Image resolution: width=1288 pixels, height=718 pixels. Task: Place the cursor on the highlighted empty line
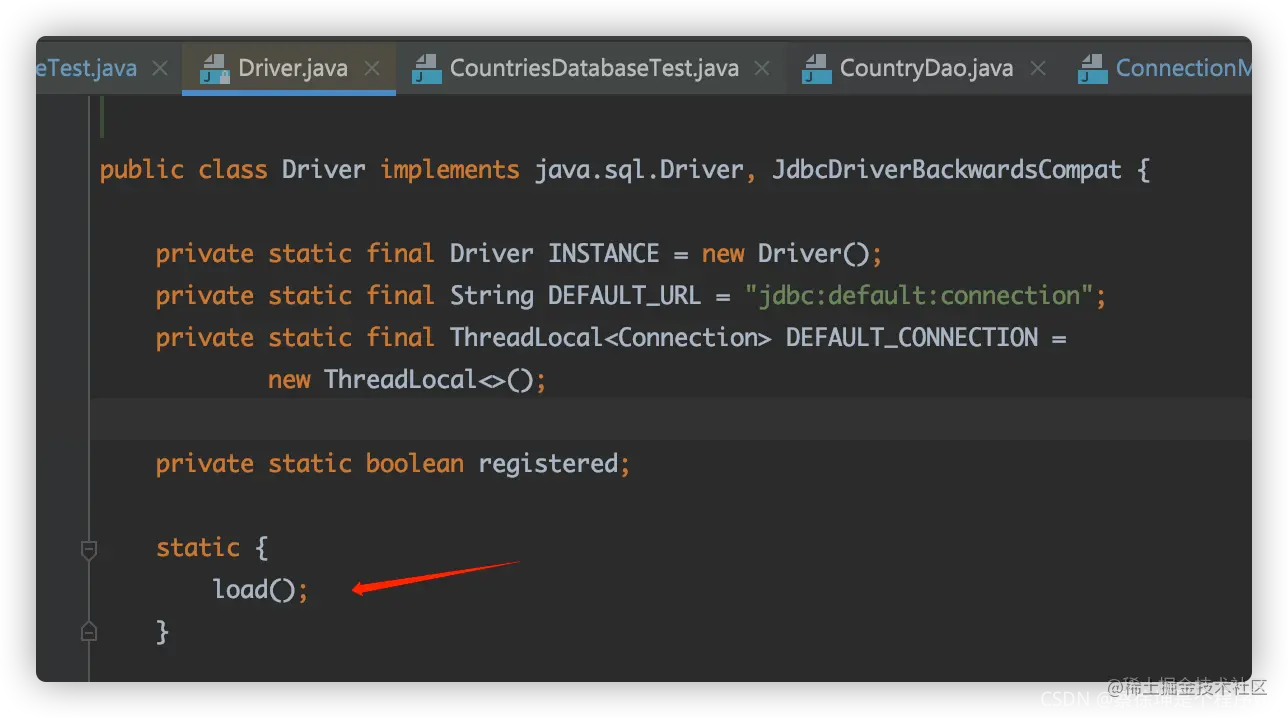coord(670,419)
